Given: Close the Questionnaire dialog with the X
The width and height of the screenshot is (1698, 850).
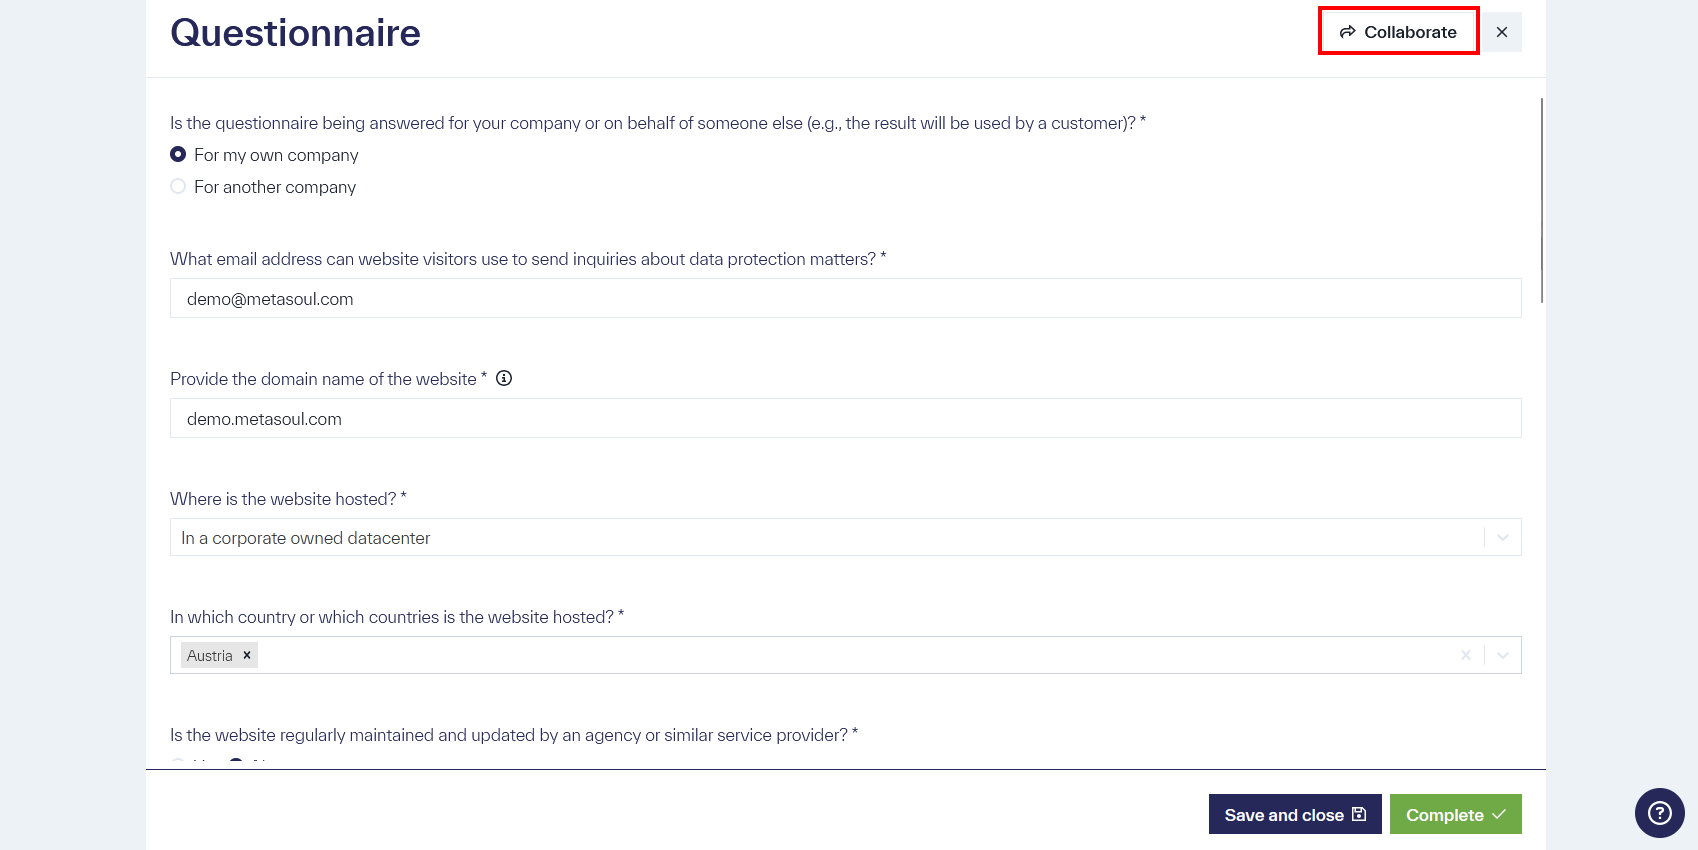Looking at the screenshot, I should [x=1501, y=31].
